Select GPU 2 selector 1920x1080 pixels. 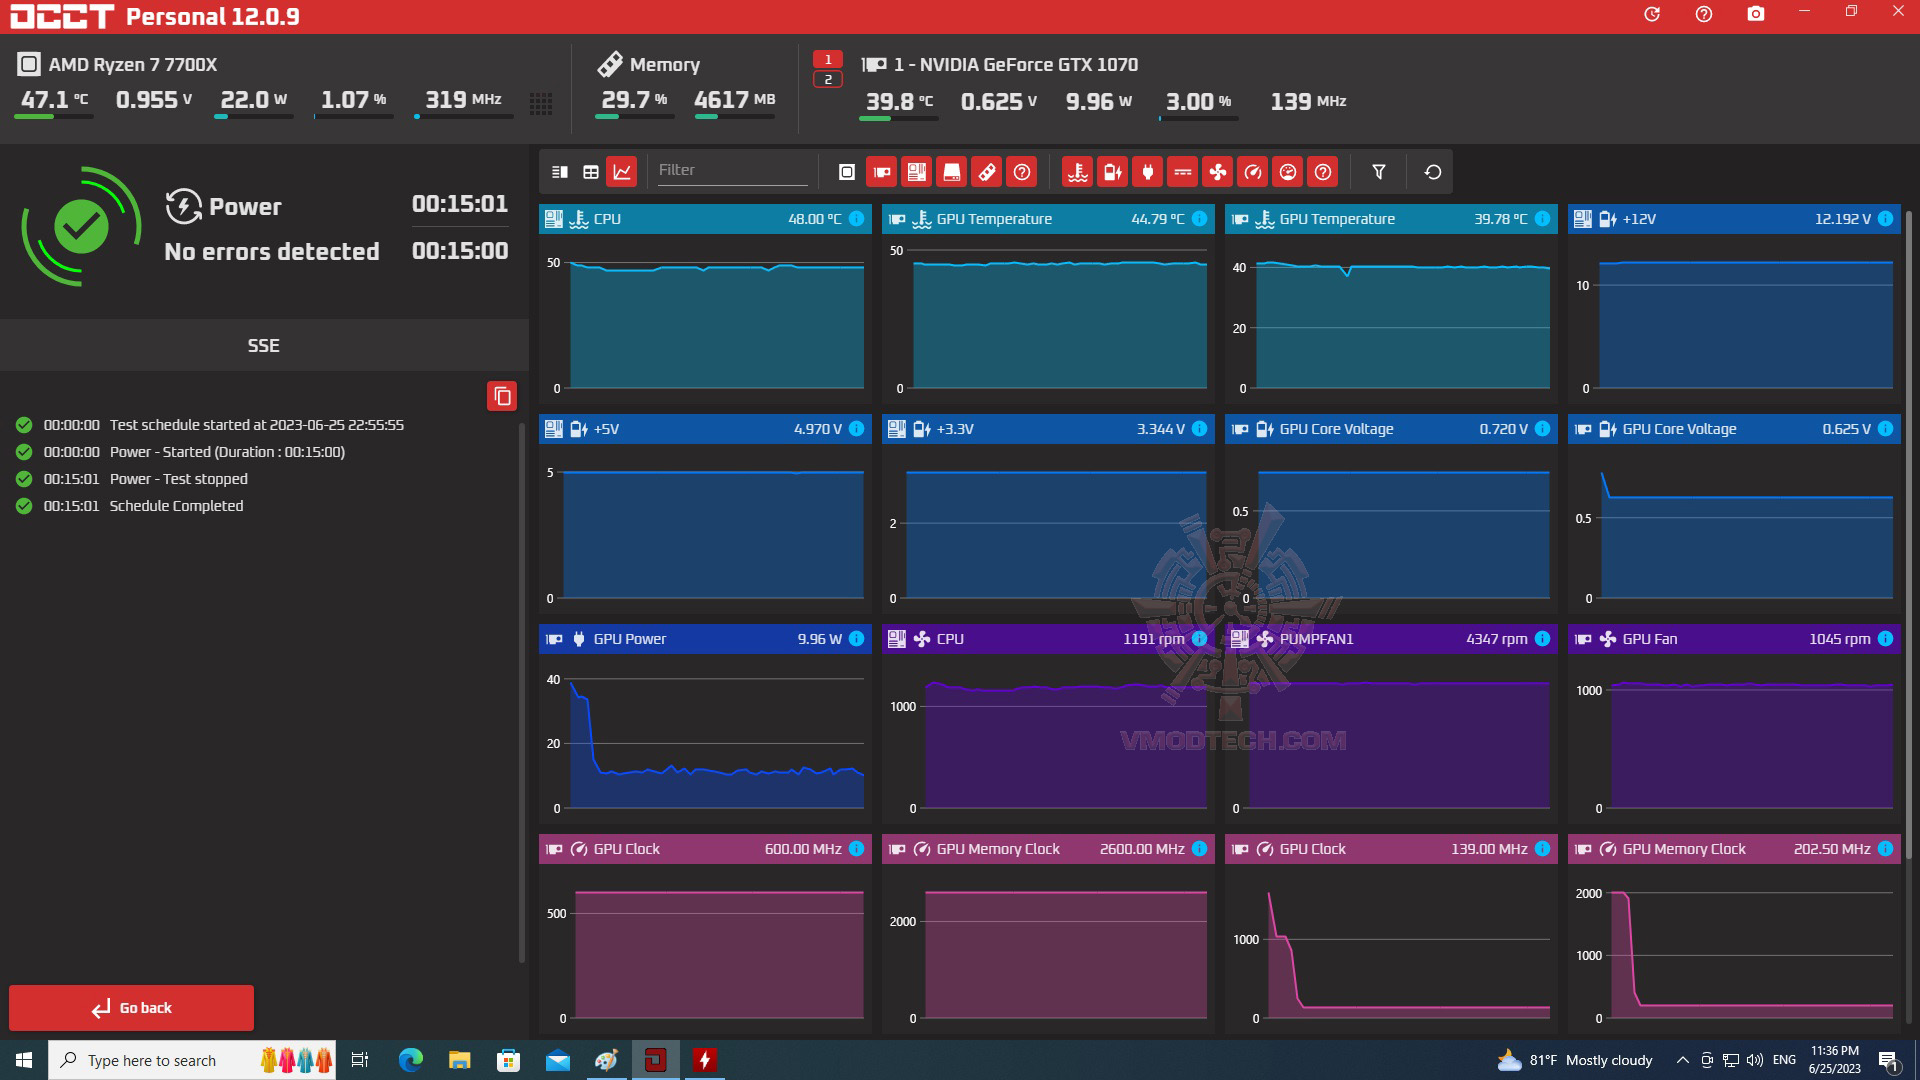coord(827,80)
